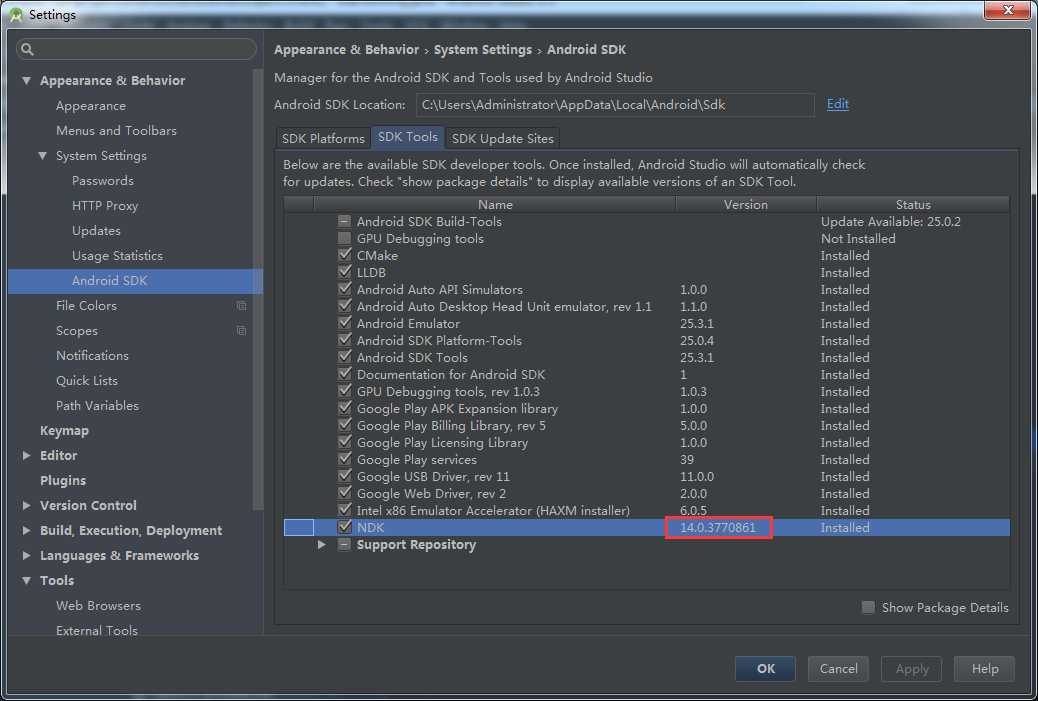Image resolution: width=1038 pixels, height=701 pixels.
Task: Open the Plugins settings
Action: (x=63, y=481)
